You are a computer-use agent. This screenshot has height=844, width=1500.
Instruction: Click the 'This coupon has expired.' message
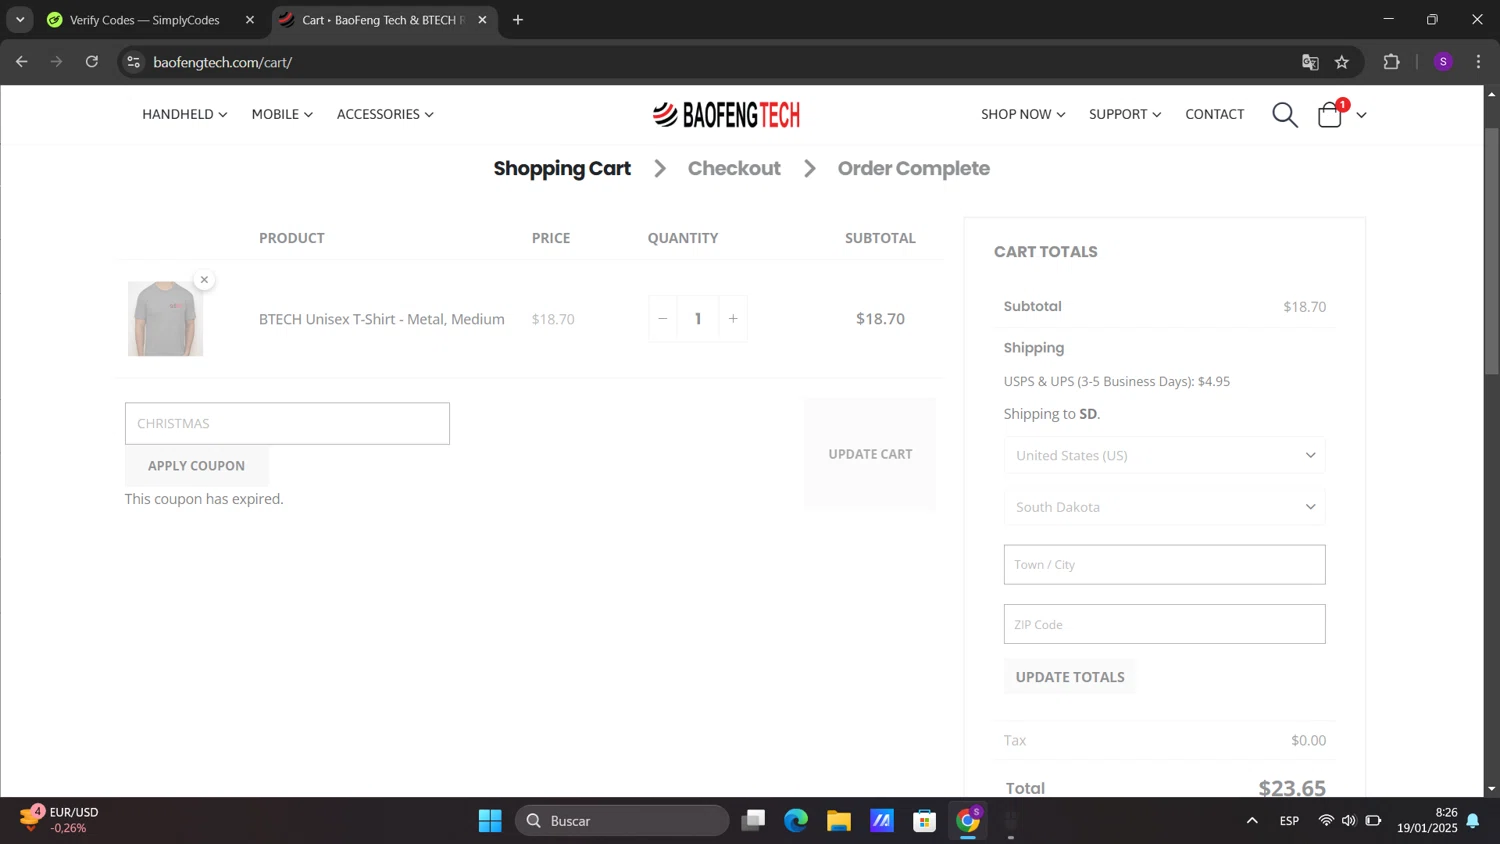point(204,499)
